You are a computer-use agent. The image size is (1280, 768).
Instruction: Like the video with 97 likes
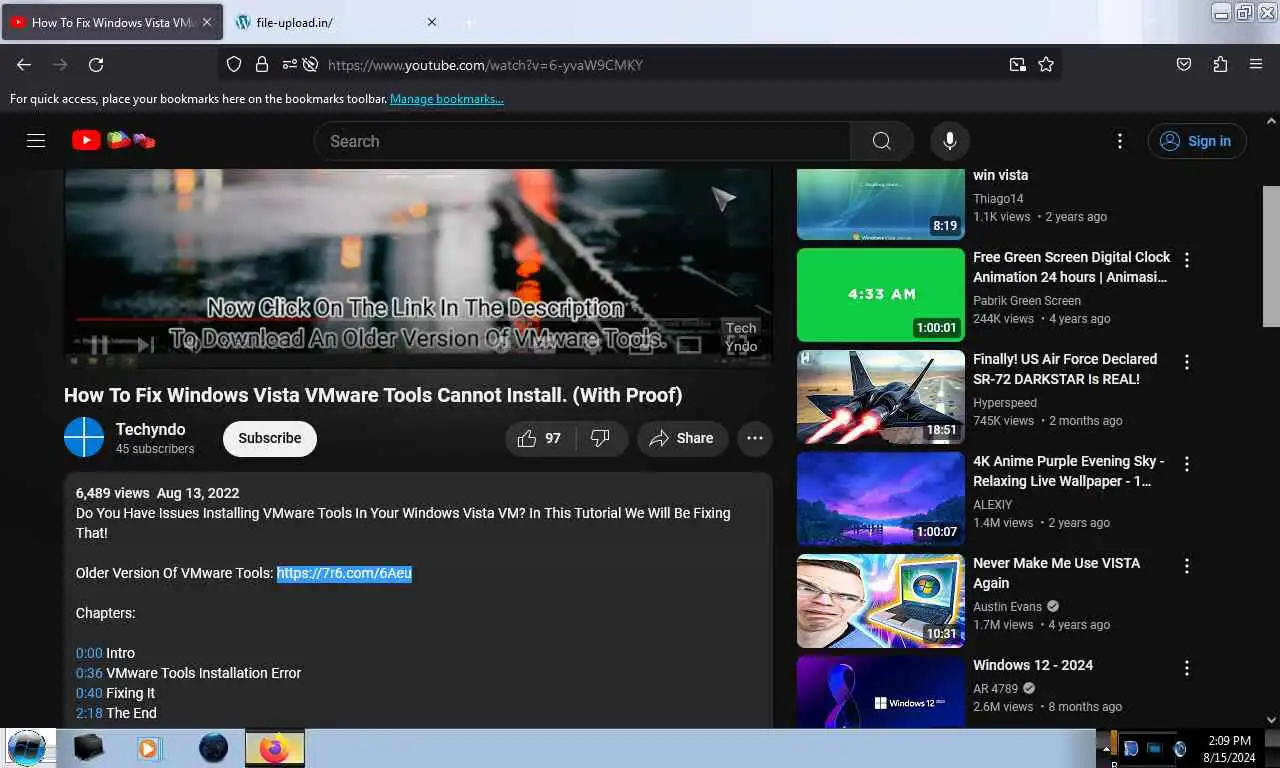click(x=540, y=438)
